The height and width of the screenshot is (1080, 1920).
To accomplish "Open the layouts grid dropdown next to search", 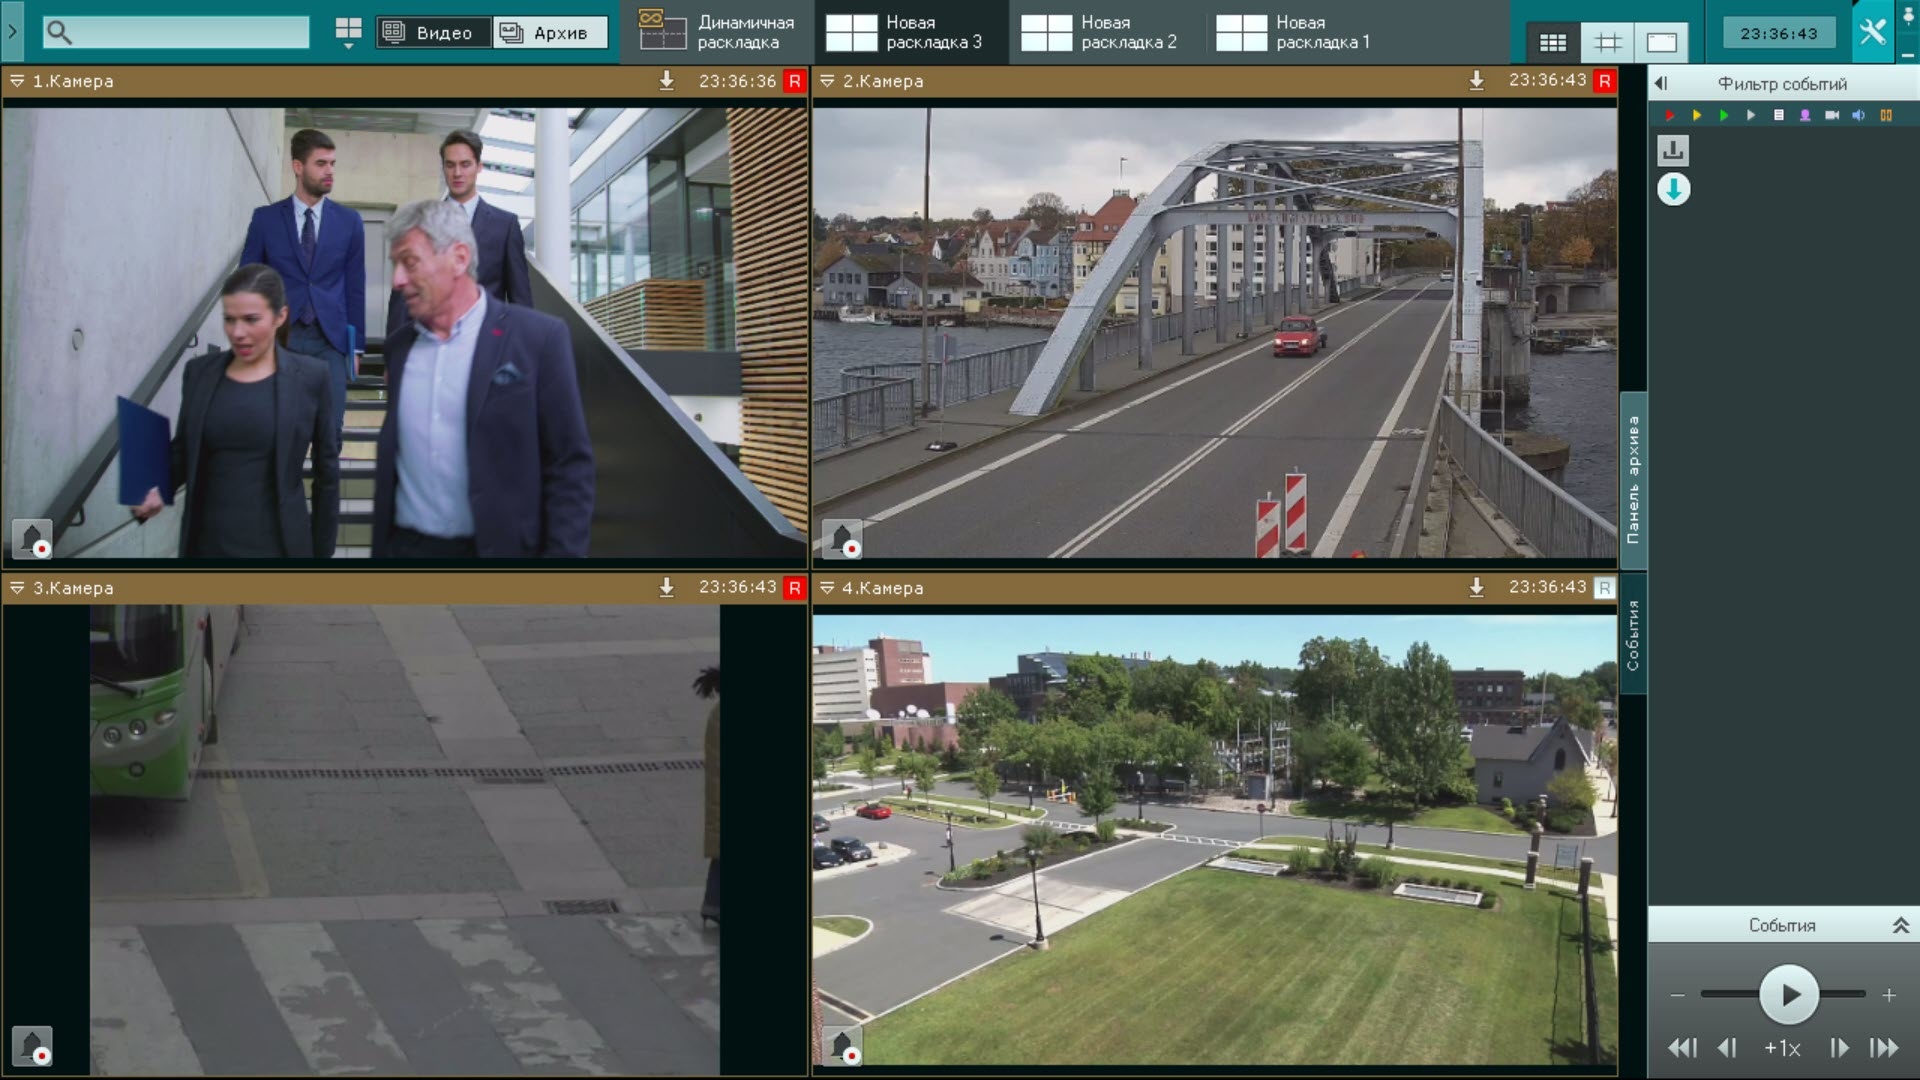I will pos(348,32).
